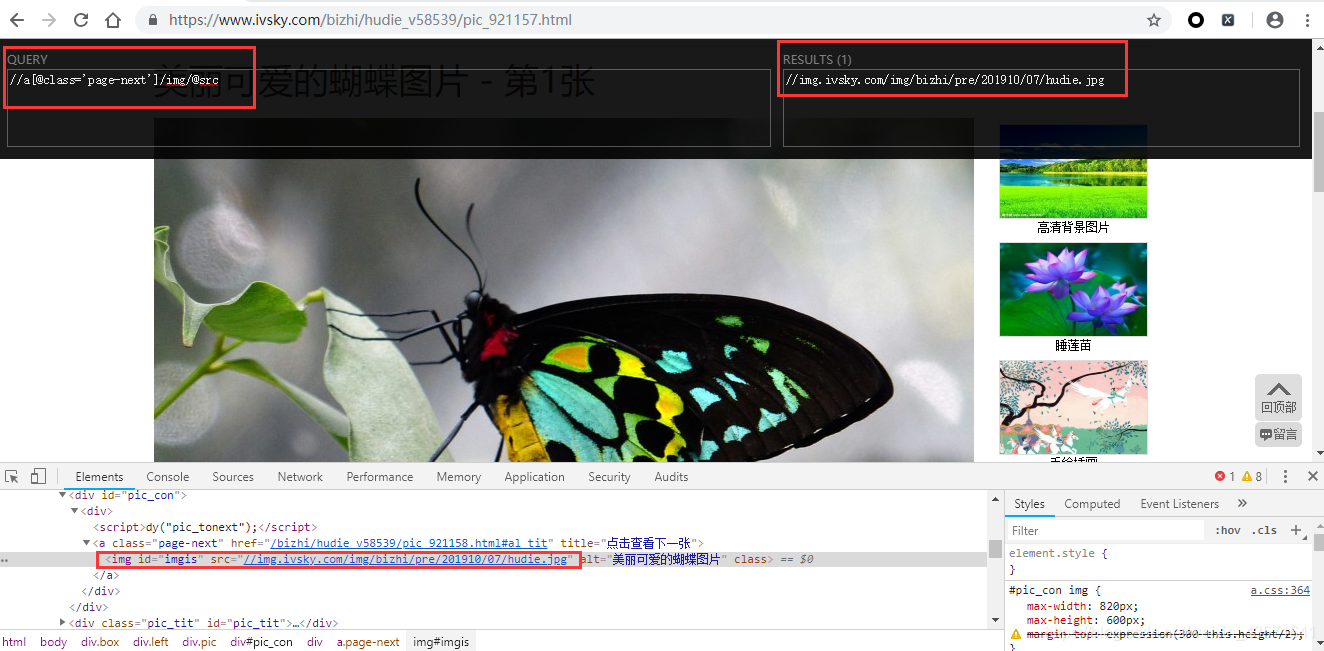Open the XPath helper extension icon
Image resolution: width=1324 pixels, height=651 pixels.
(x=1228, y=20)
